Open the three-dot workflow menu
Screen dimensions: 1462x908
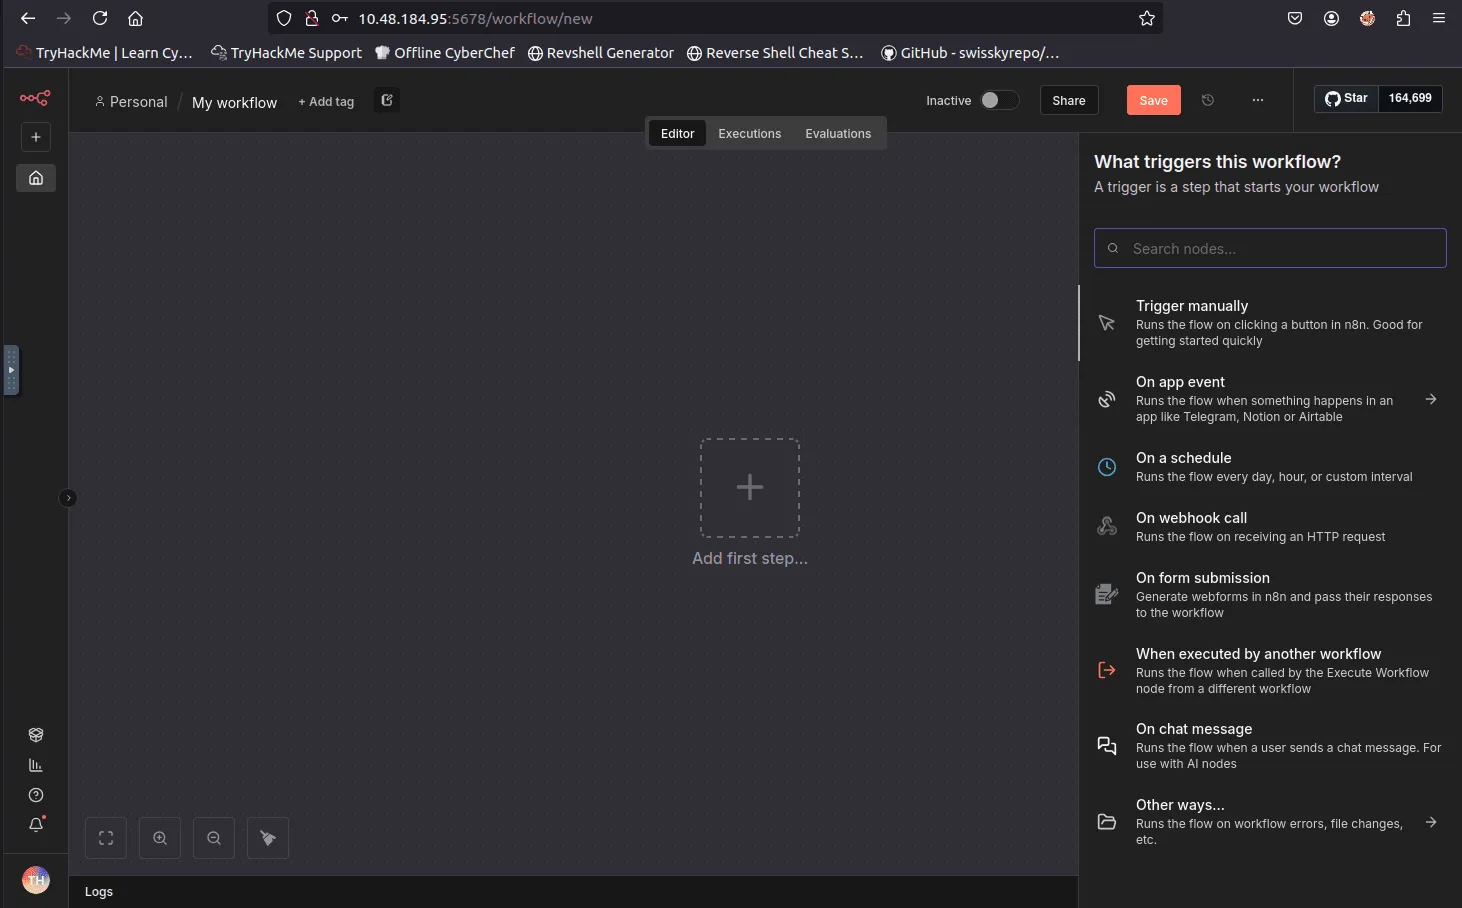(1258, 100)
